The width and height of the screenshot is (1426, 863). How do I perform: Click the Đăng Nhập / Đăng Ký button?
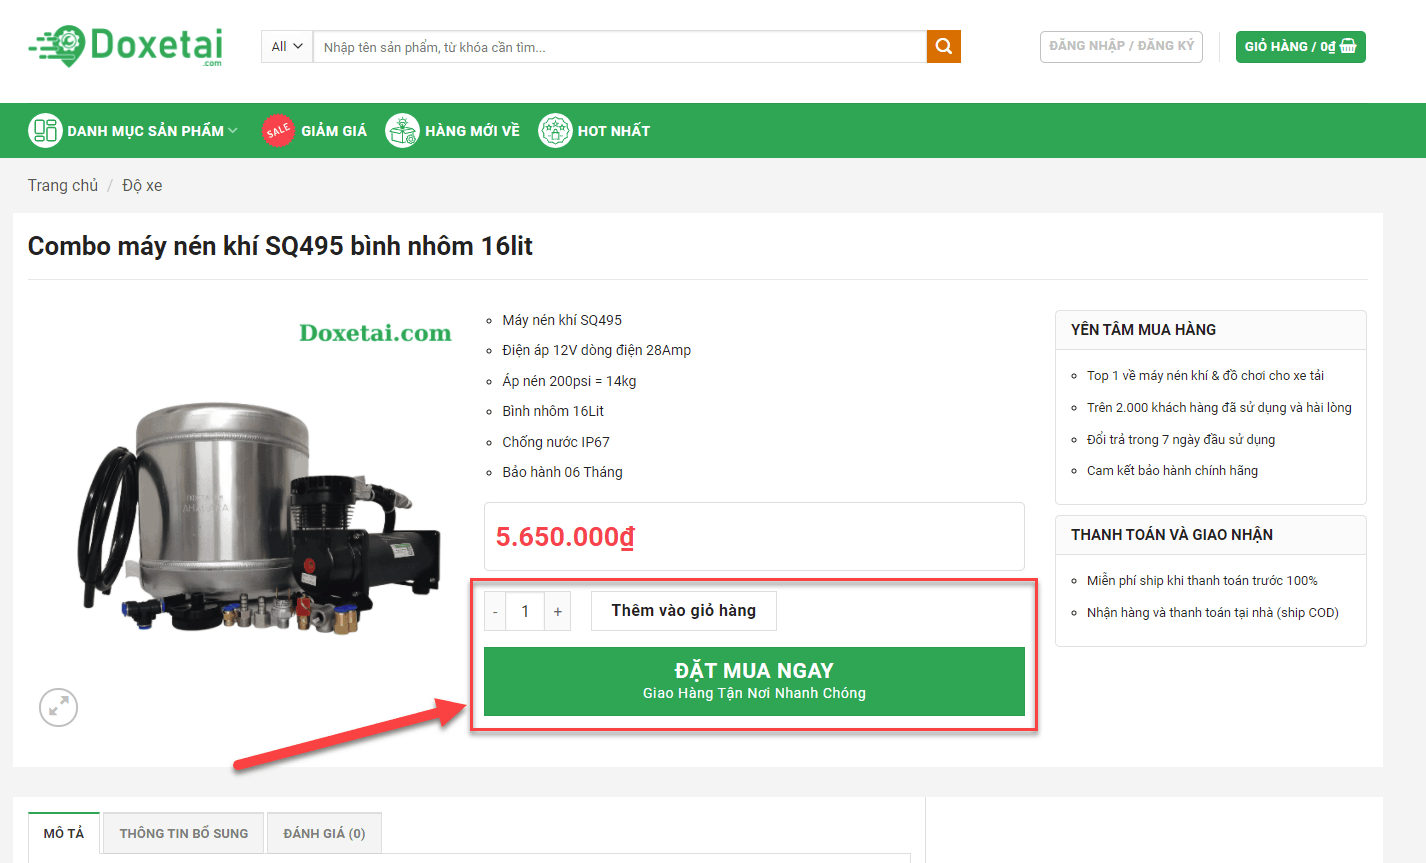[1121, 47]
